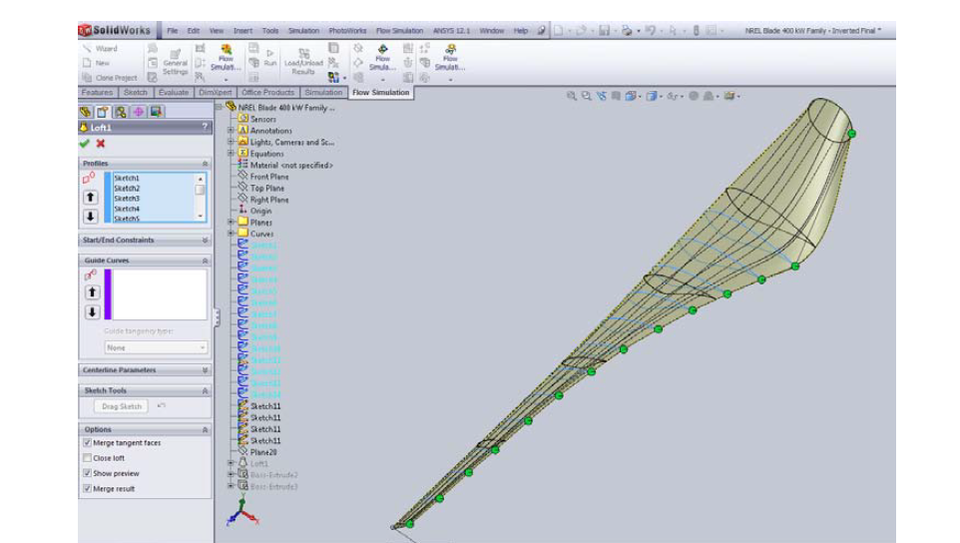960x543 pixels.
Task: Move profile up with the Profiles up arrow
Action: click(91, 197)
